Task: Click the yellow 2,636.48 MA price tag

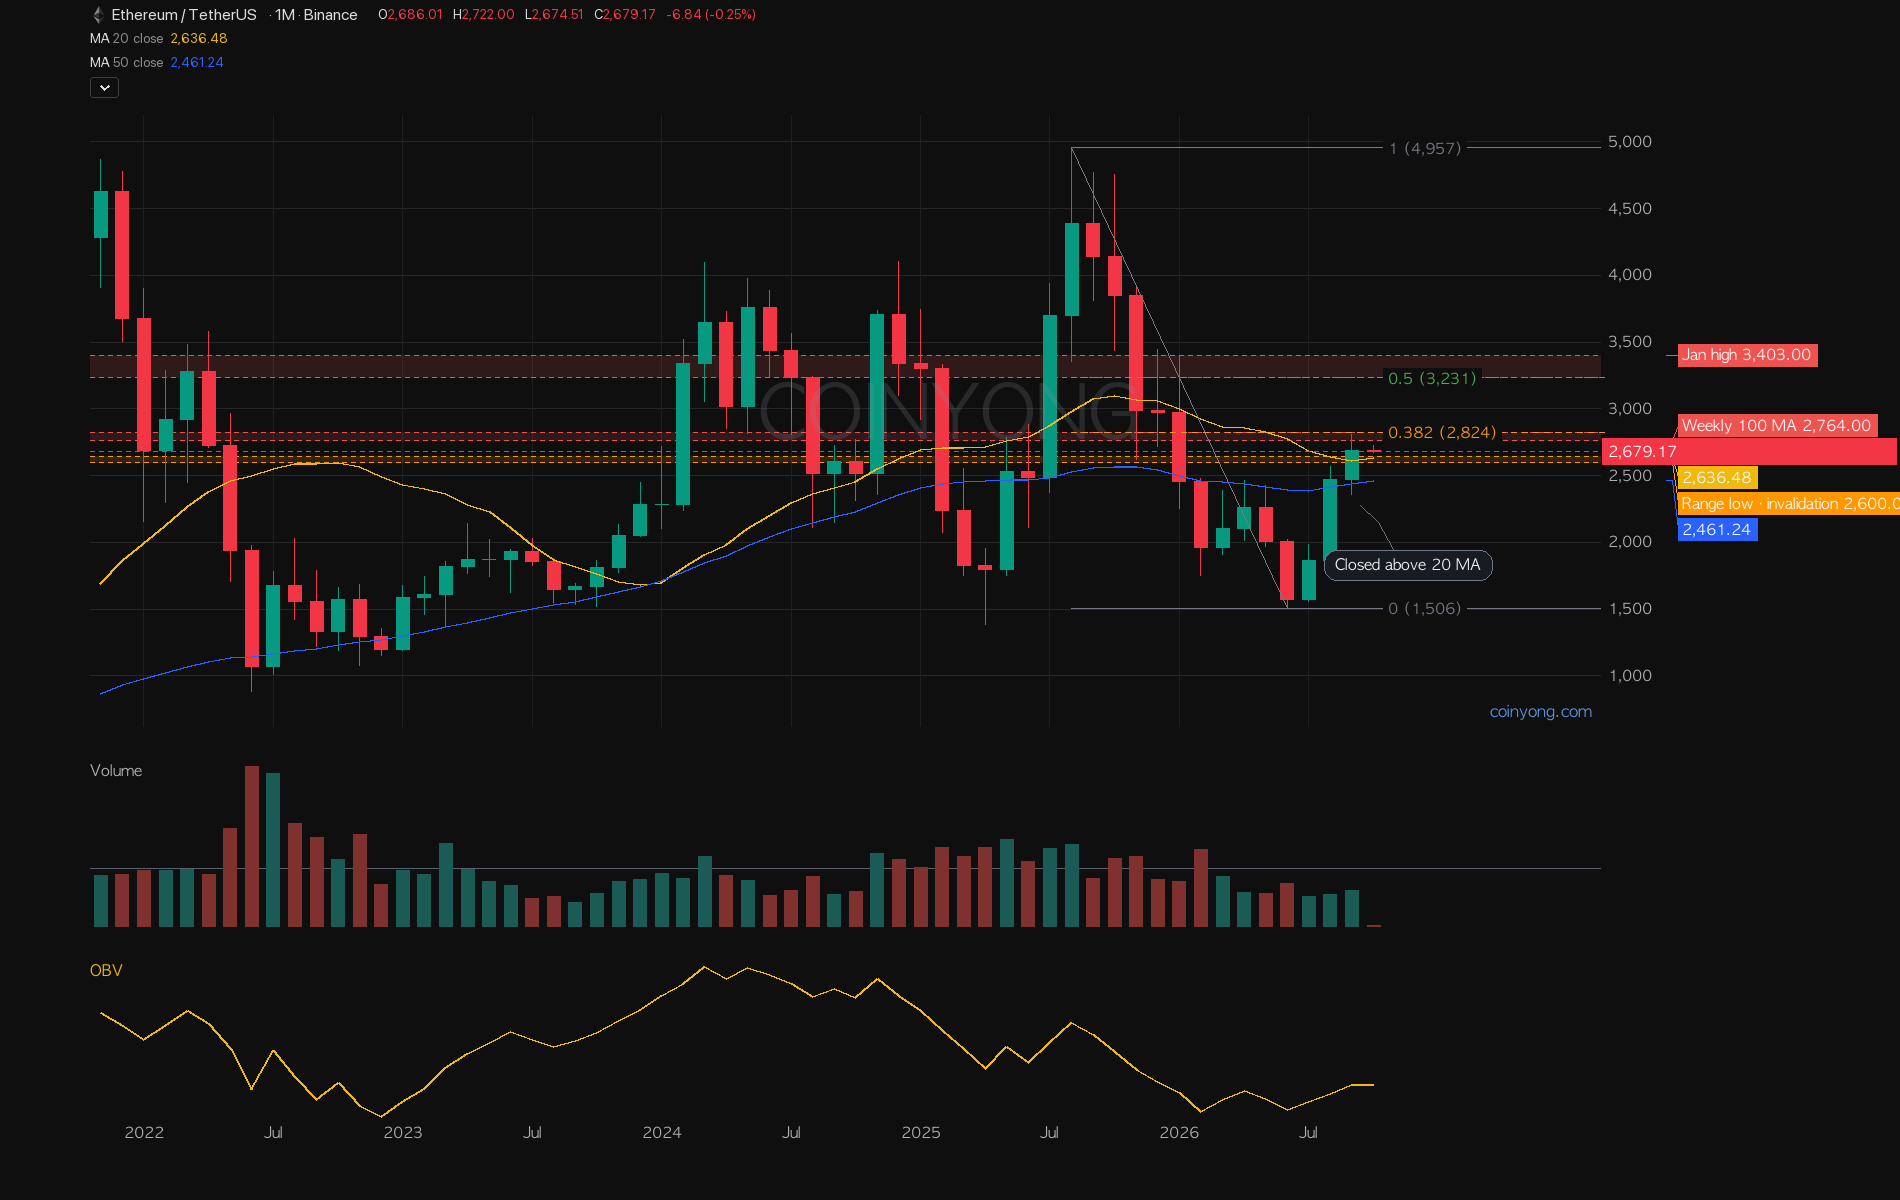Action: click(x=1717, y=478)
